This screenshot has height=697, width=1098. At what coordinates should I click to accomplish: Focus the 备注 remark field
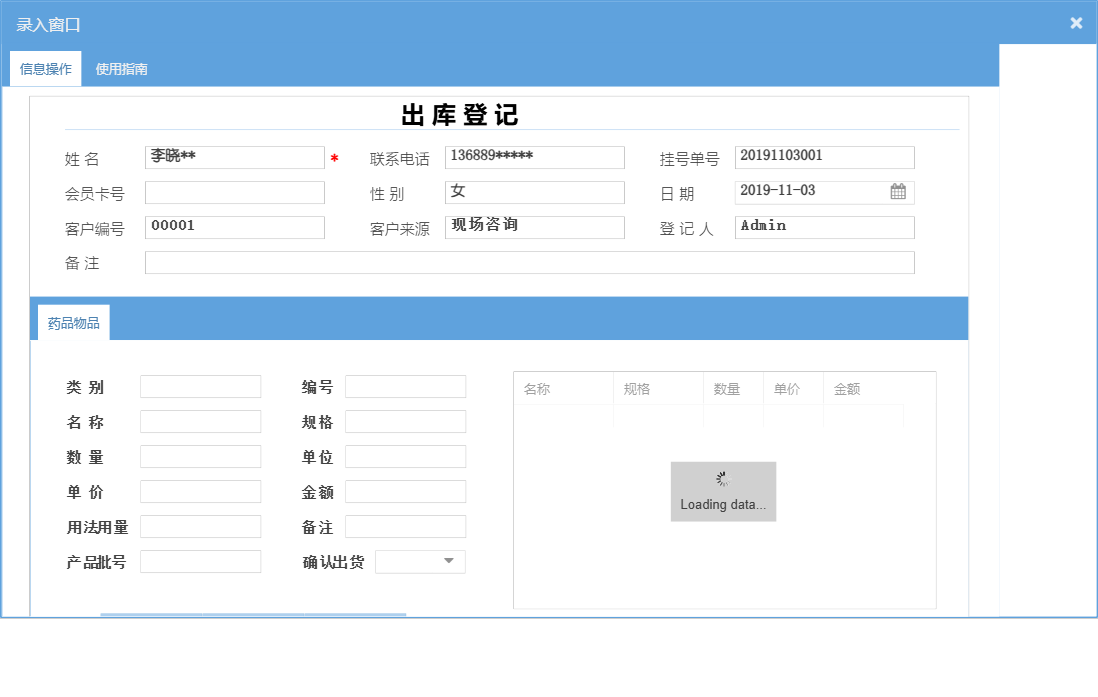click(530, 262)
